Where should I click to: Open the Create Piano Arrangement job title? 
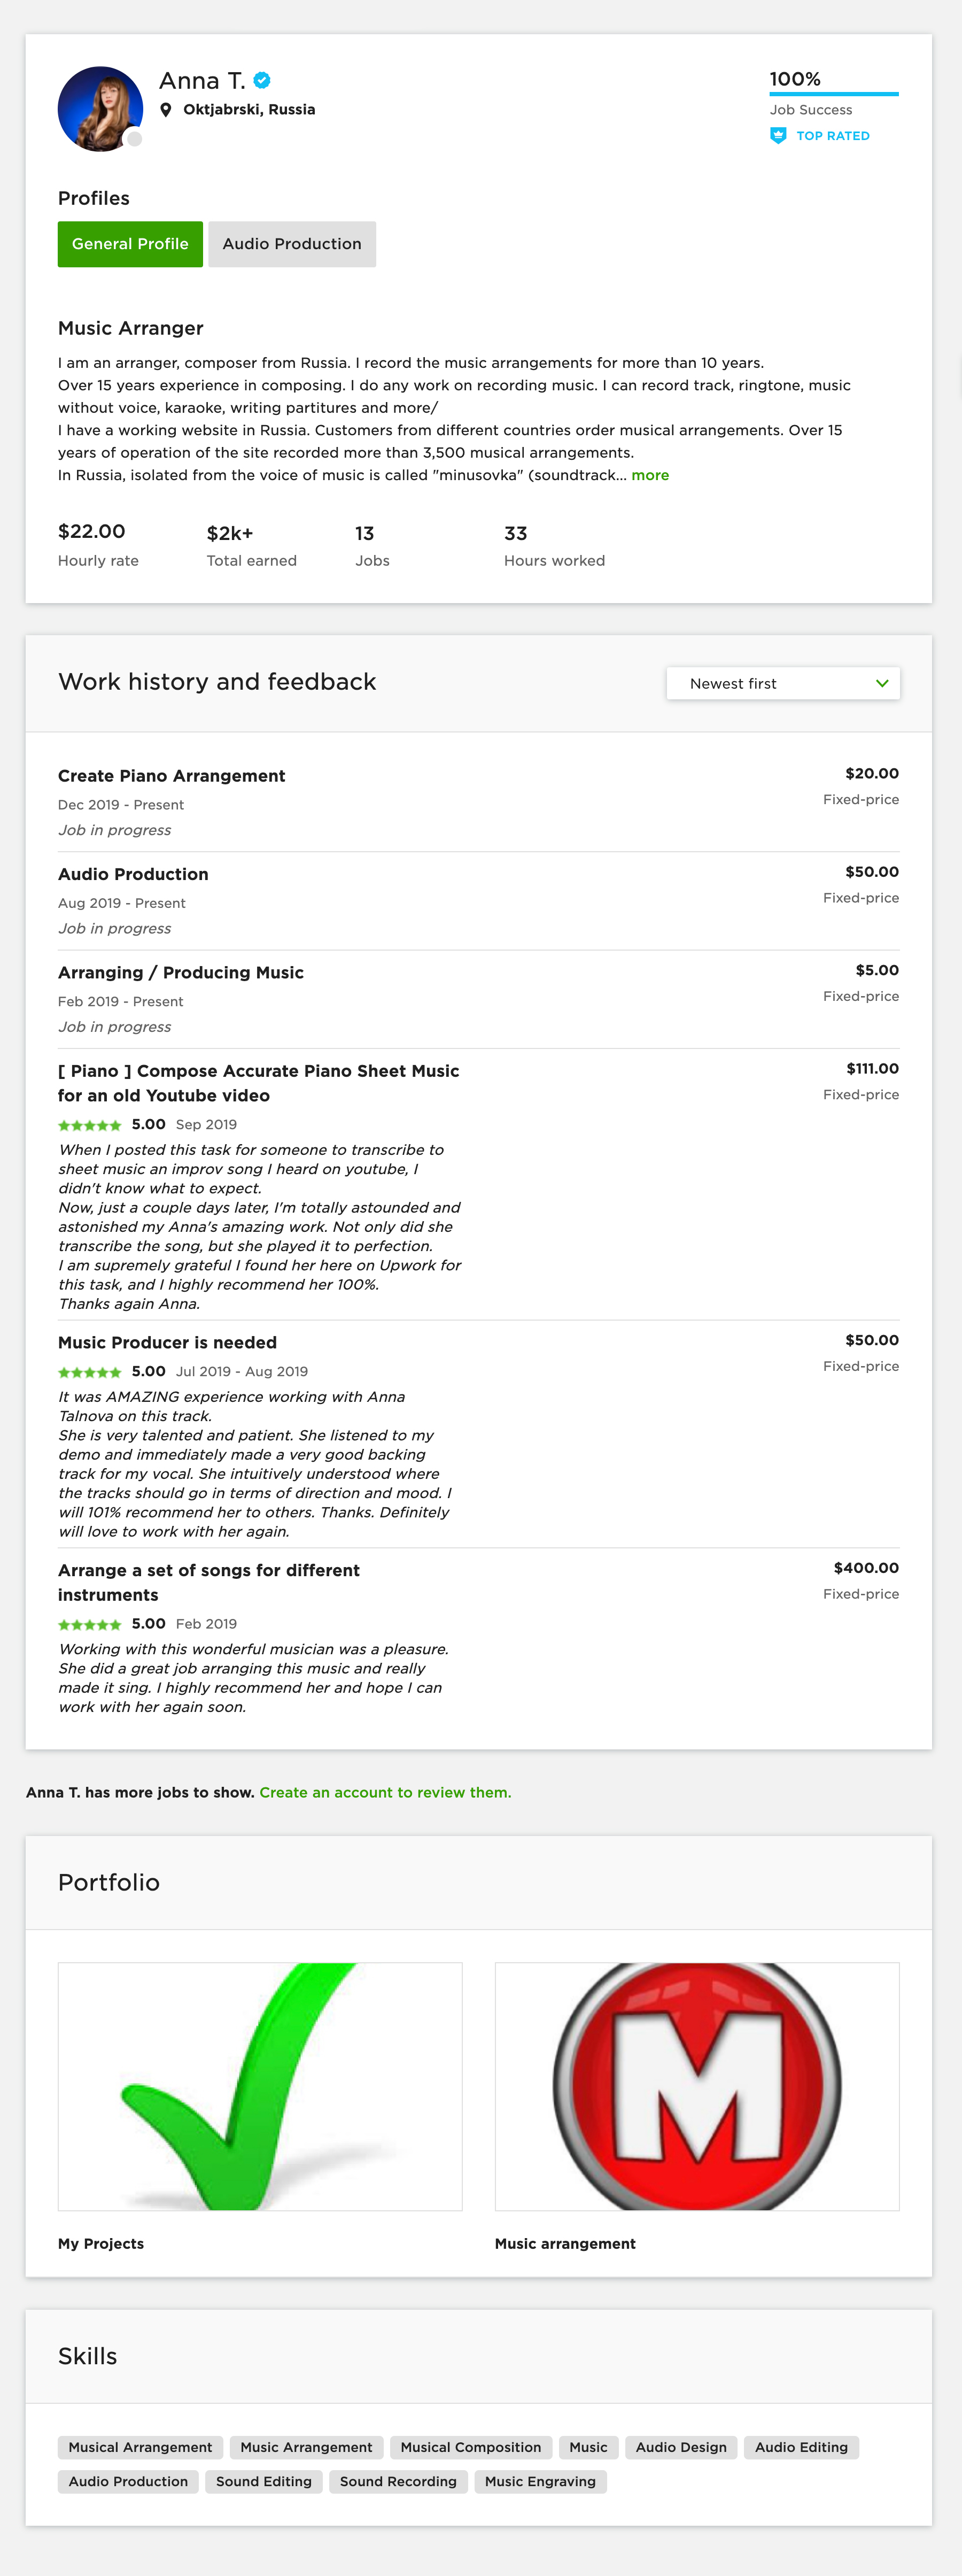(172, 776)
